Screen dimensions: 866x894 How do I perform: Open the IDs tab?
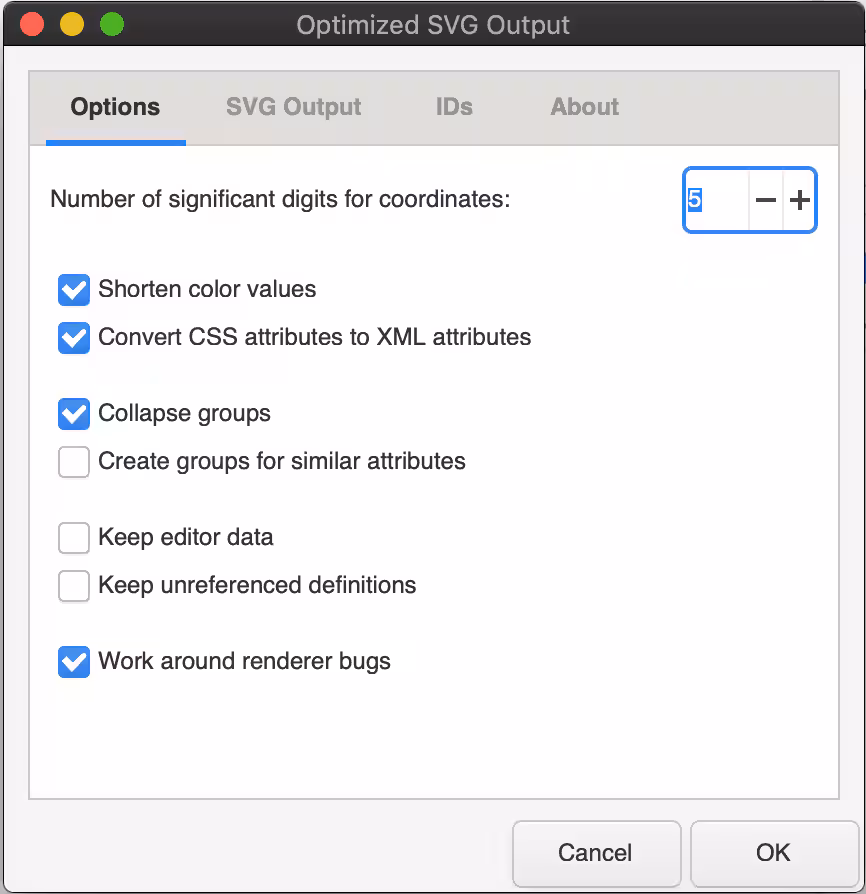454,107
